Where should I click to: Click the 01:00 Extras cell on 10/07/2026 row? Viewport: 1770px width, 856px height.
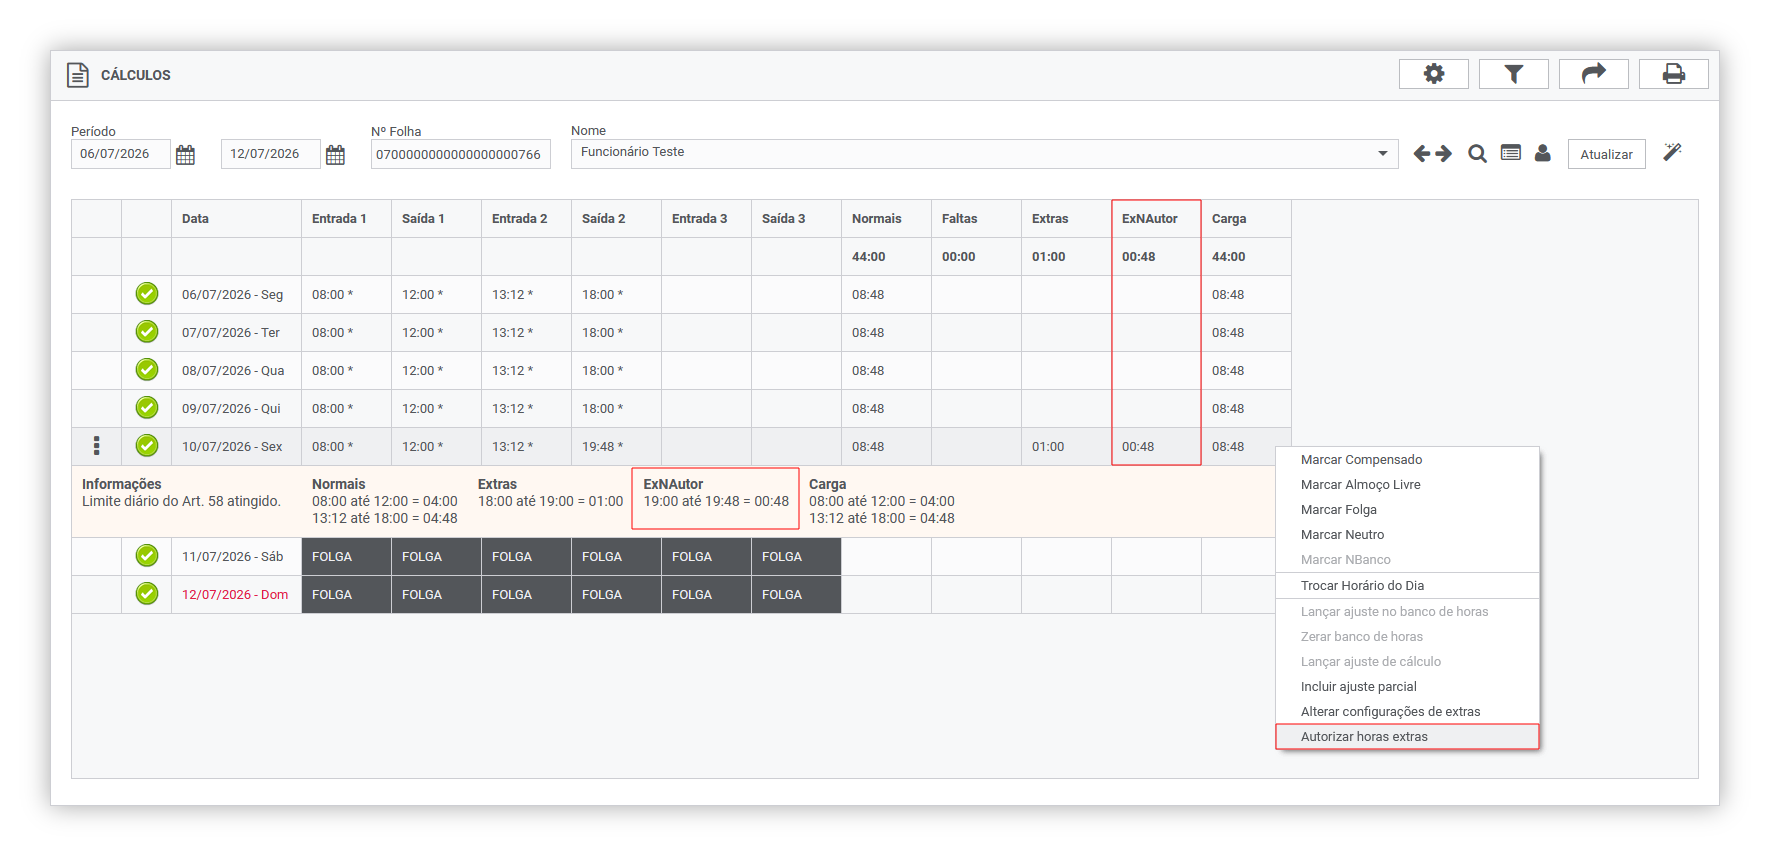tap(1066, 447)
